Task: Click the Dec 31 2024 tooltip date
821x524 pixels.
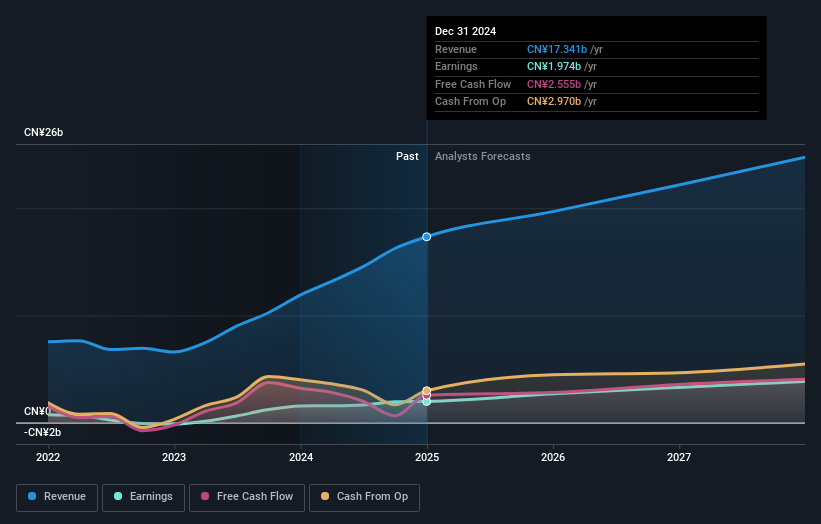Action: click(x=465, y=31)
